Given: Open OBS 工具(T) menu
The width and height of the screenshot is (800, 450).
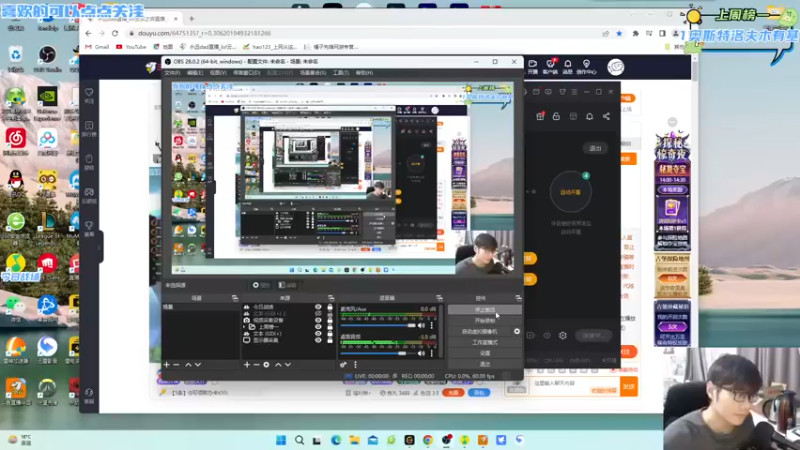Looking at the screenshot, I should pyautogui.click(x=341, y=73).
